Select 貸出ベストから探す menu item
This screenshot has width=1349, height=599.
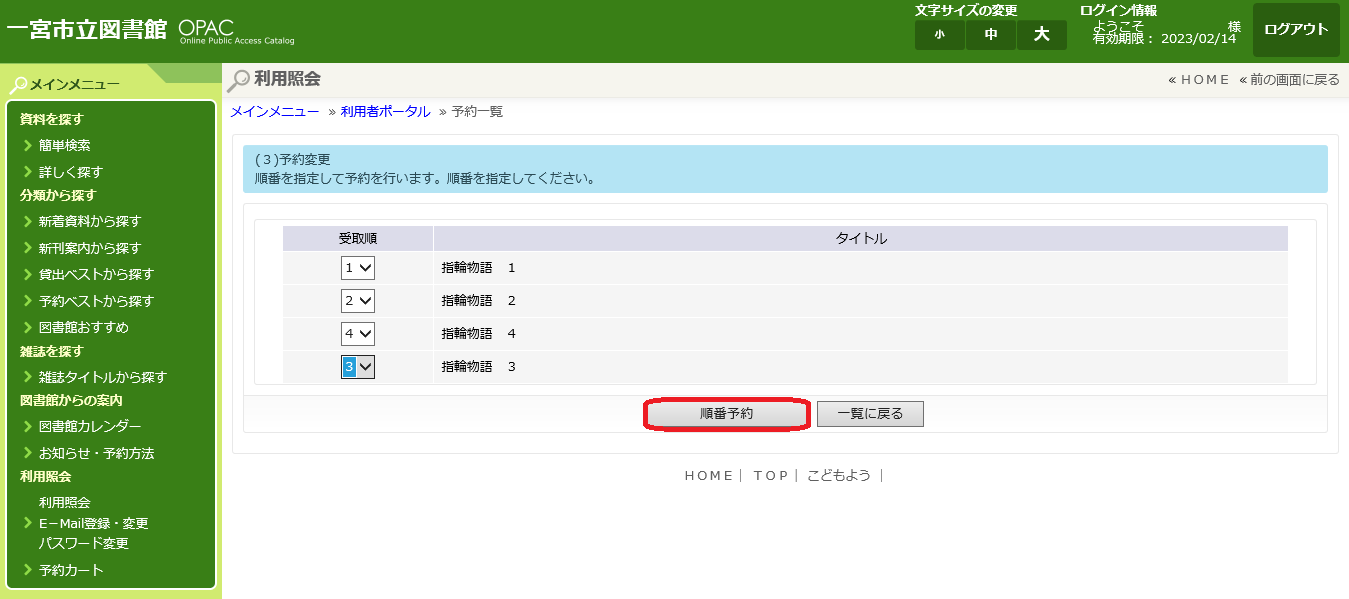click(96, 274)
